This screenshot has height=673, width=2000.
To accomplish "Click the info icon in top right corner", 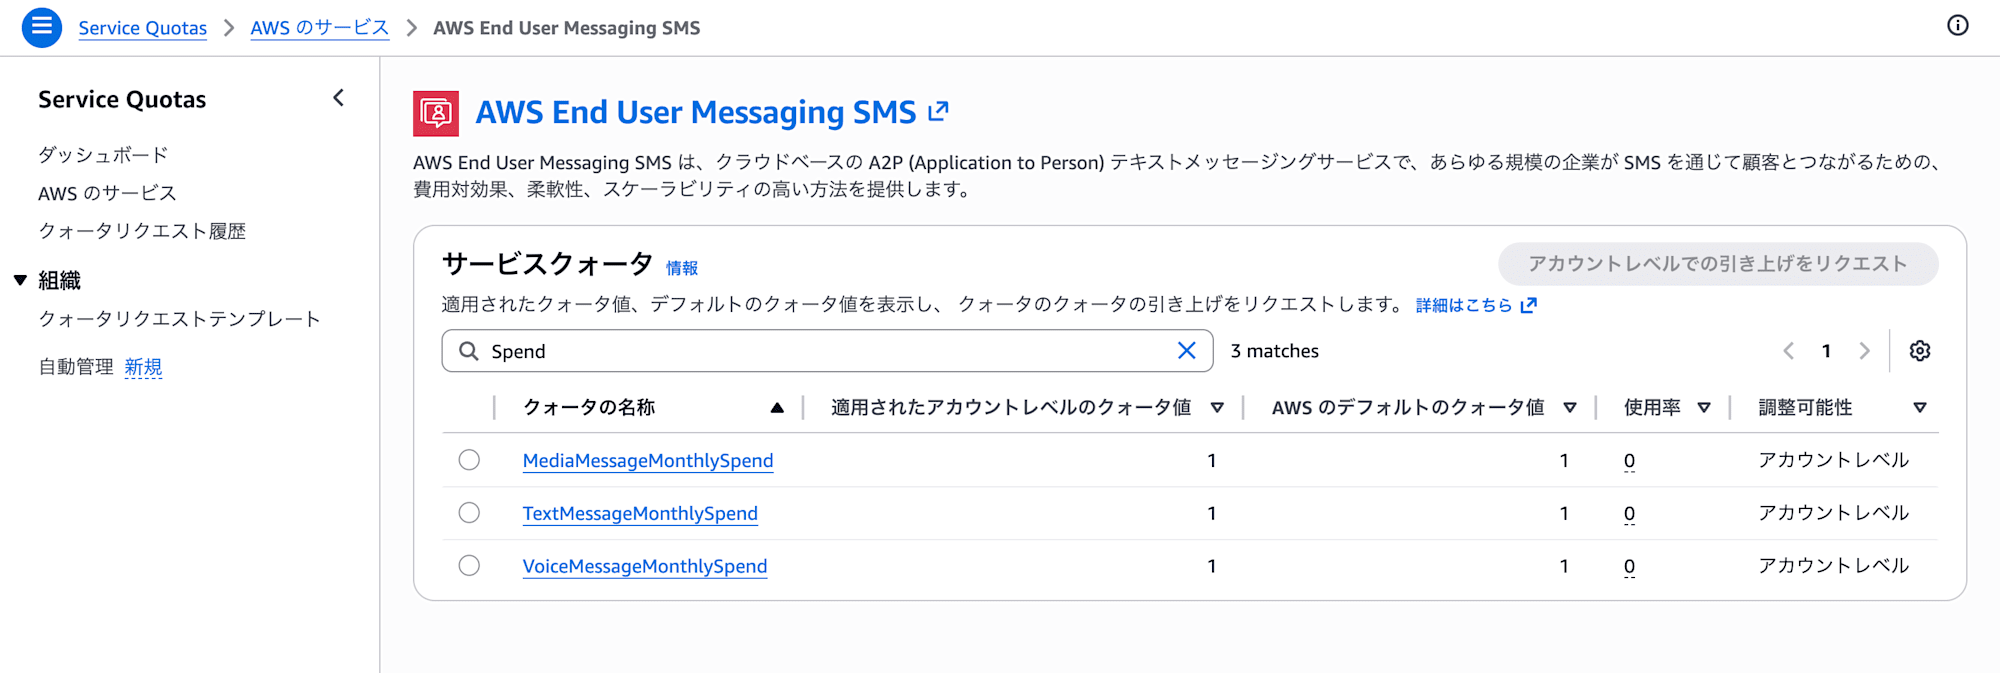I will click(1957, 26).
